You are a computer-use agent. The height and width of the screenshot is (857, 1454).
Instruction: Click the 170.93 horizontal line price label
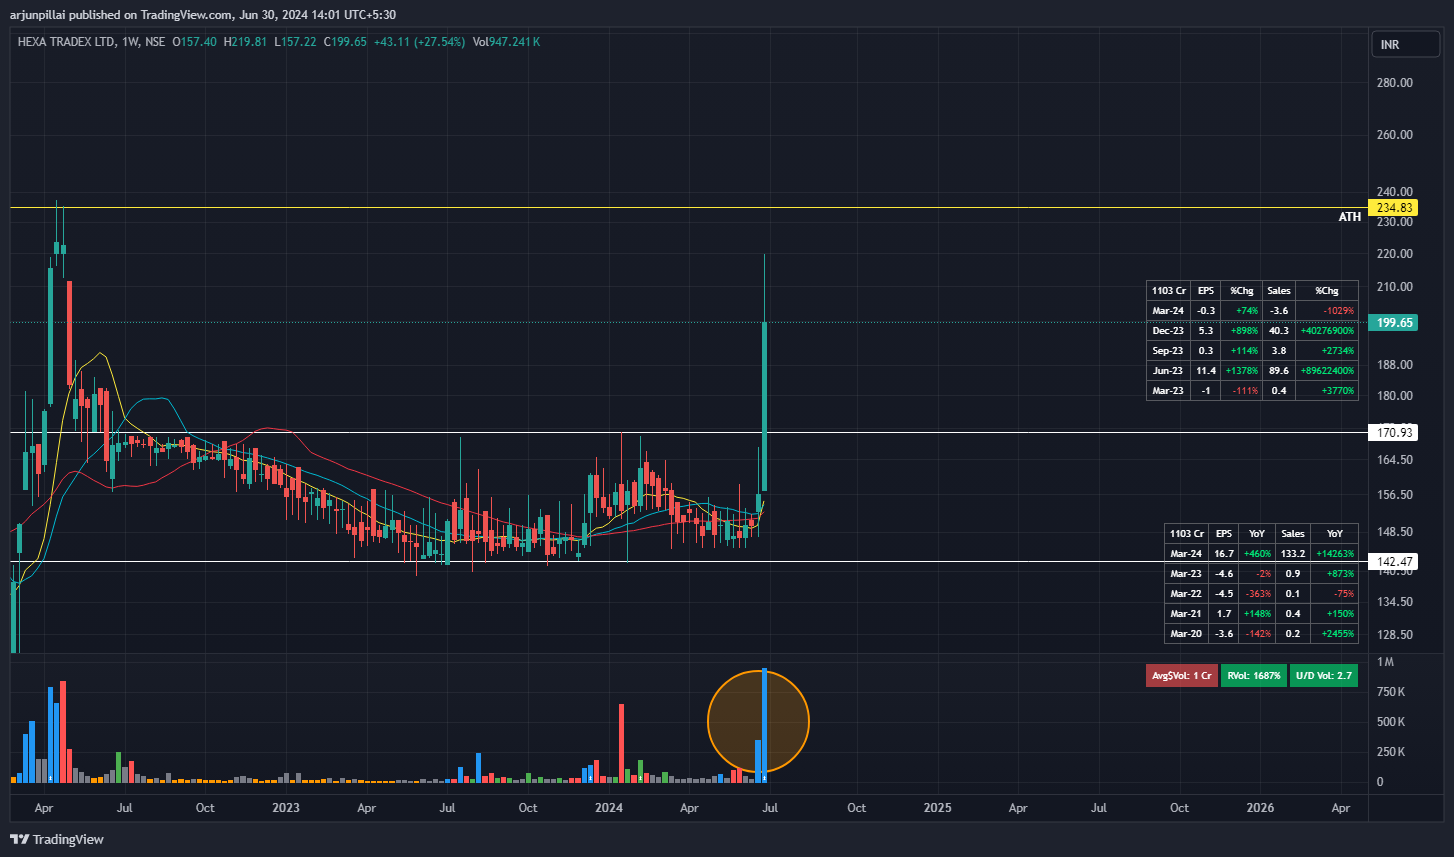1394,432
